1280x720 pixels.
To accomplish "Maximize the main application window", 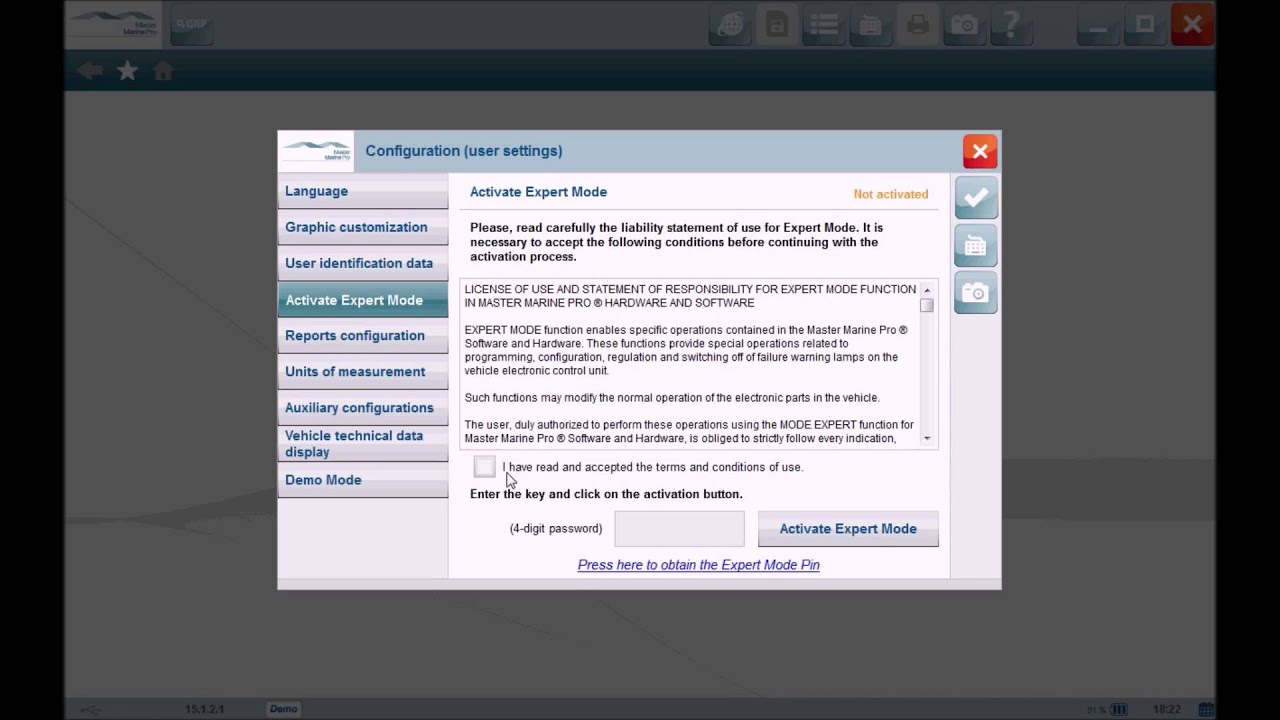I will (x=1146, y=25).
